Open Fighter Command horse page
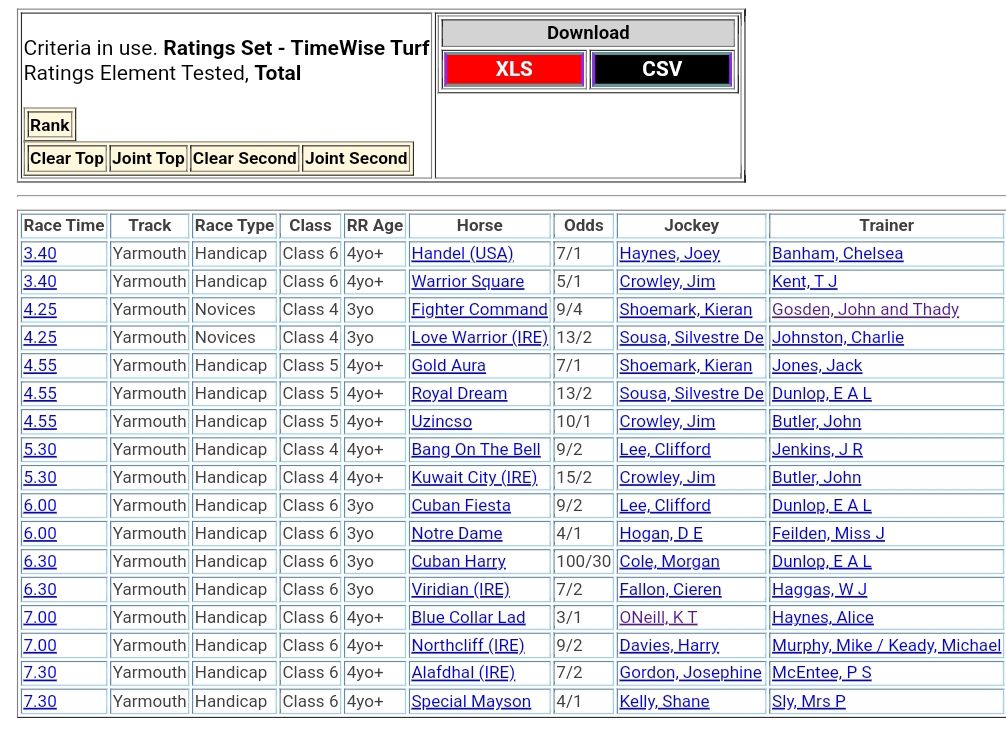This screenshot has width=1006, height=735. (x=479, y=310)
